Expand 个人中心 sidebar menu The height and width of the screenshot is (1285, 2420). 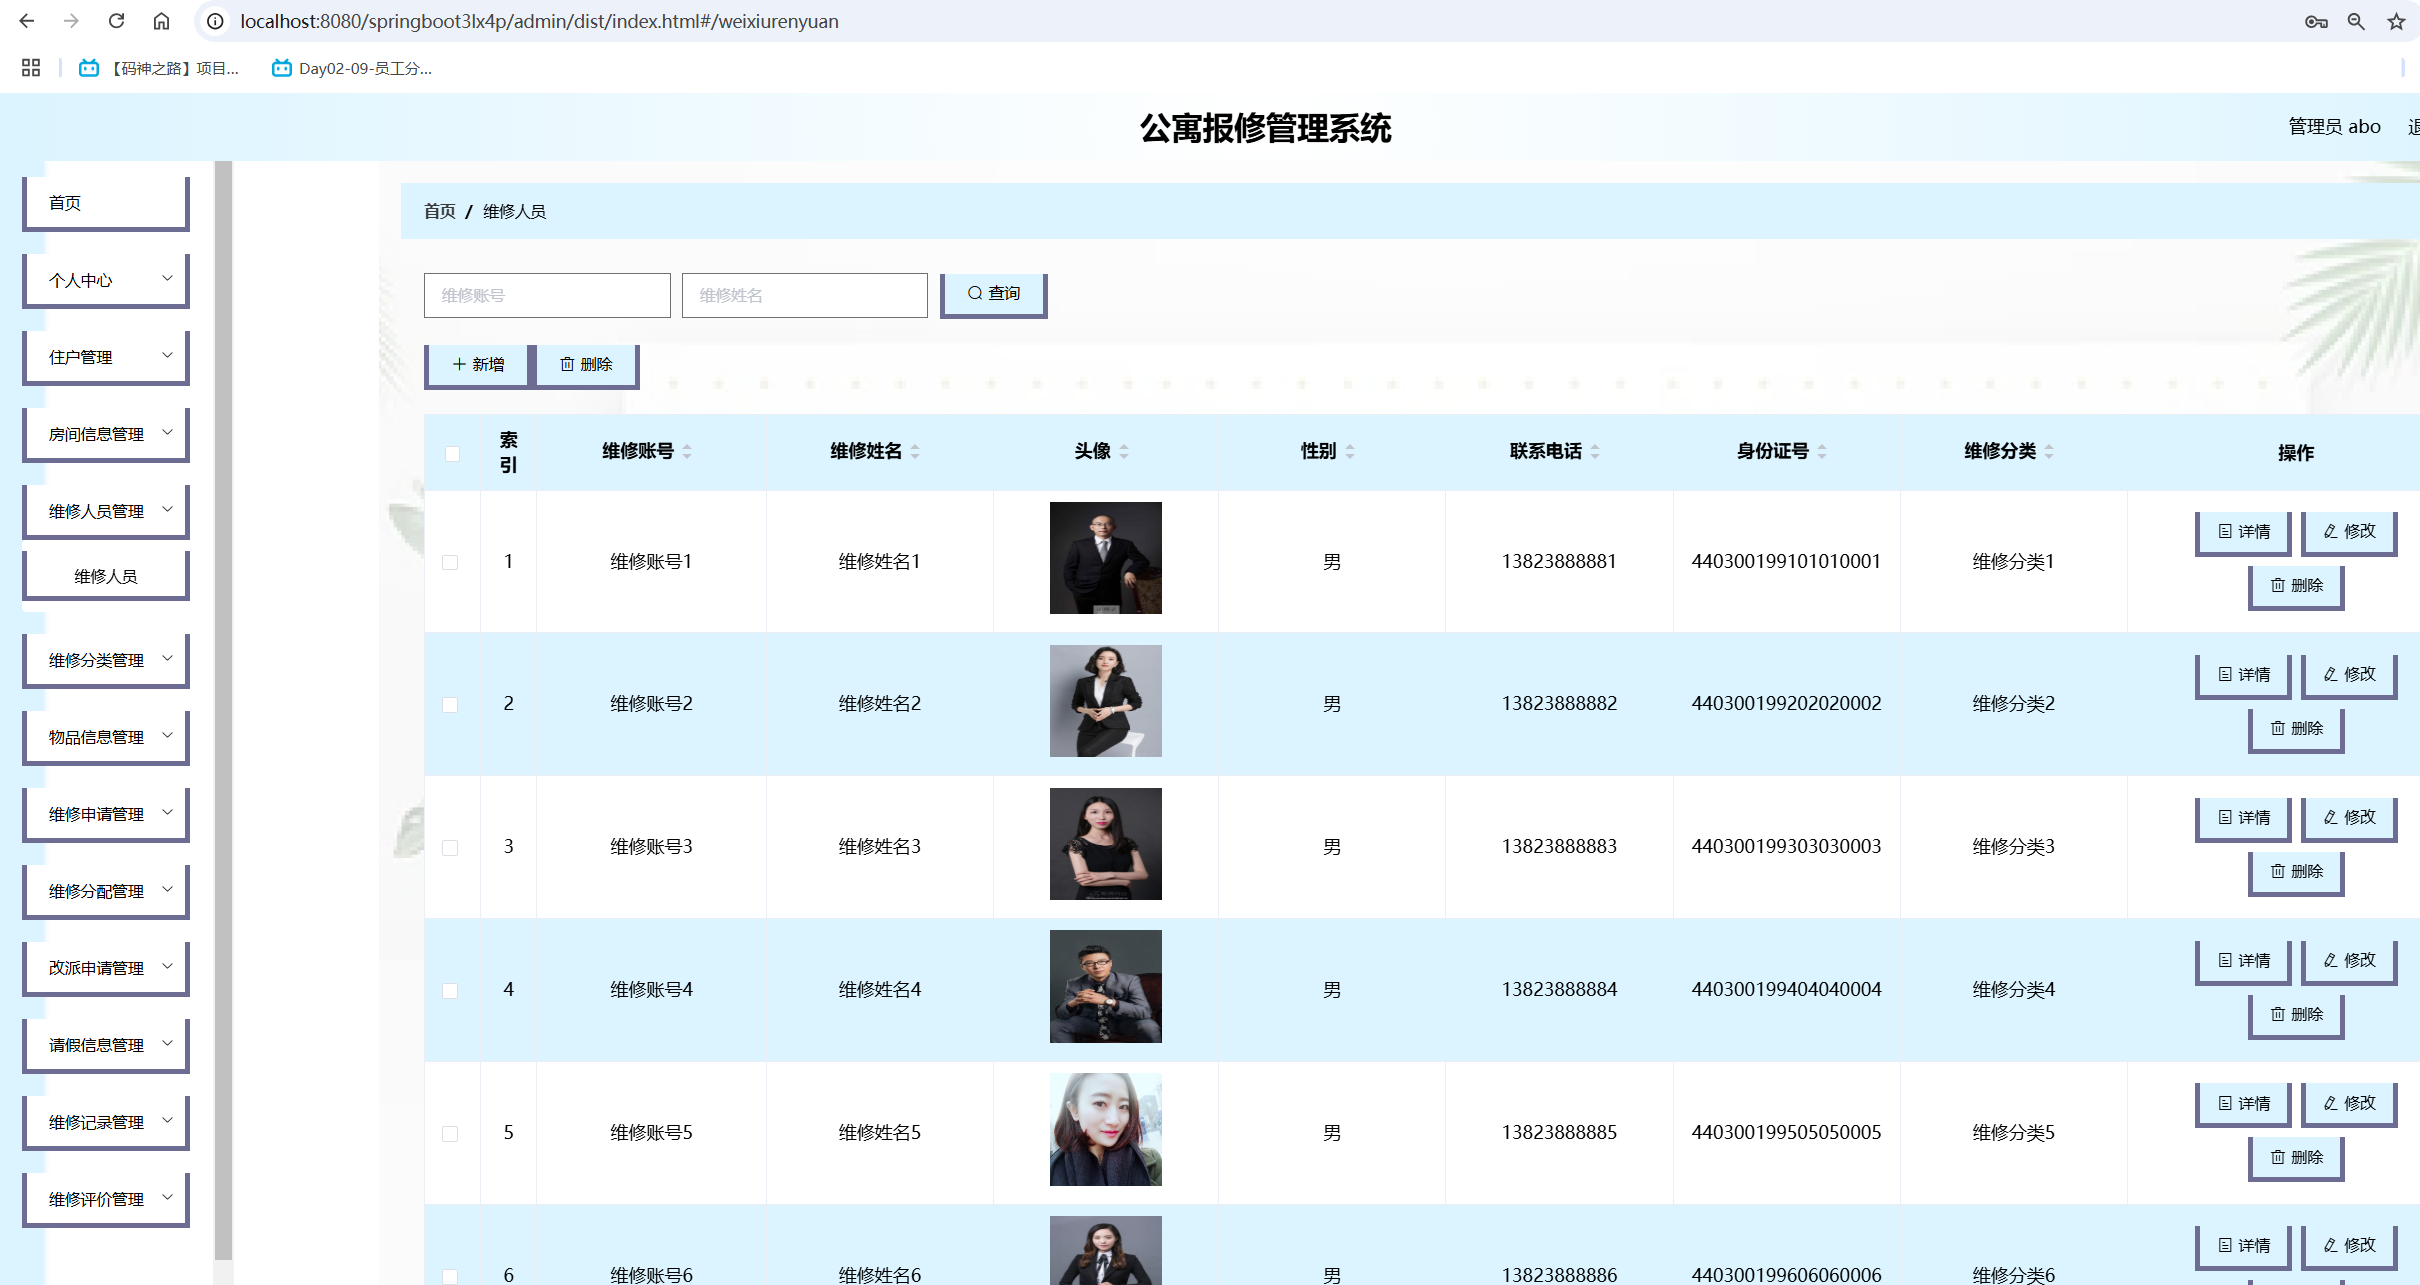coord(106,280)
